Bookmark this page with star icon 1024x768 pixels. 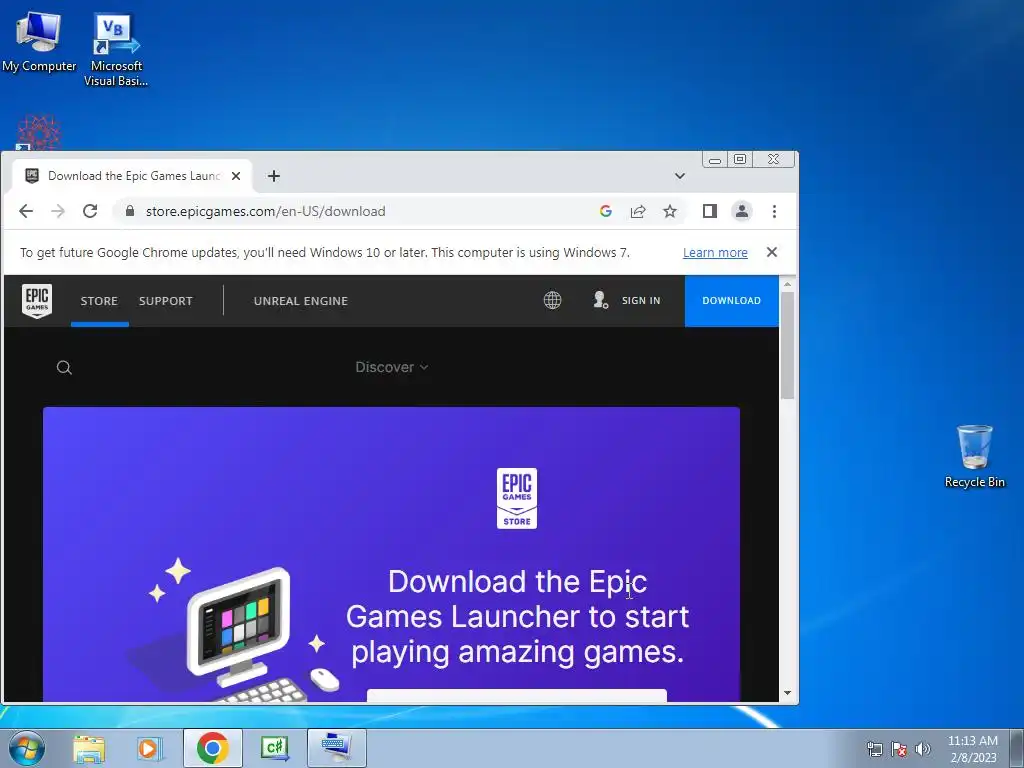point(670,211)
